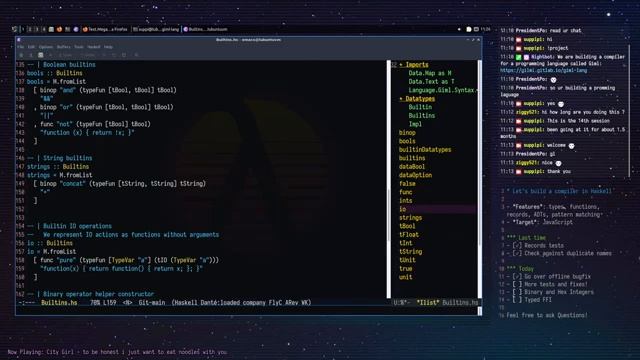
Task: Open the File menu in Emacs
Action: click(20, 47)
